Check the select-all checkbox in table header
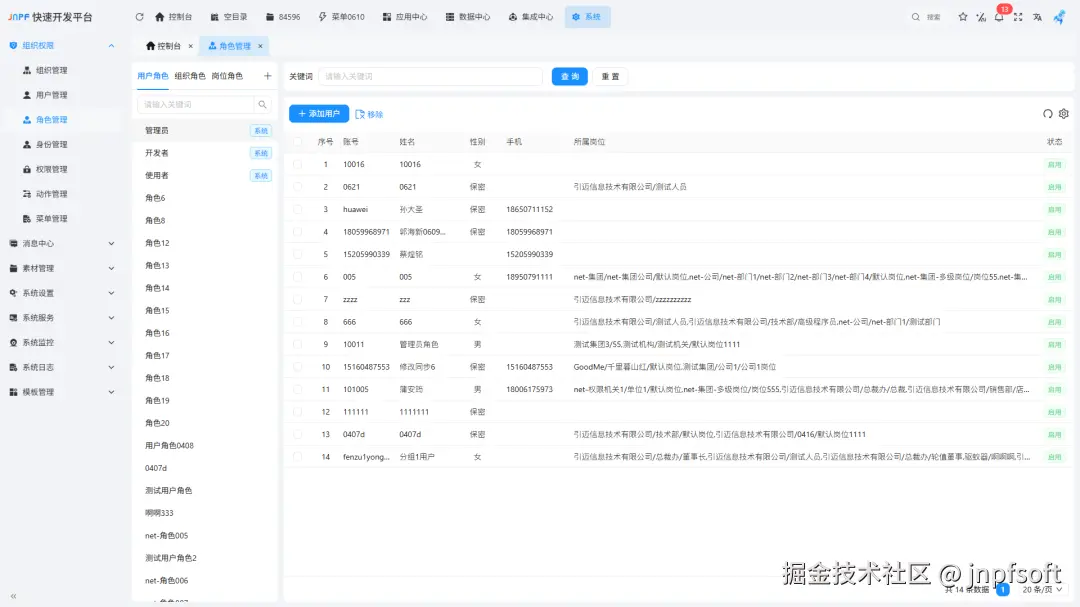 pyautogui.click(x=297, y=141)
